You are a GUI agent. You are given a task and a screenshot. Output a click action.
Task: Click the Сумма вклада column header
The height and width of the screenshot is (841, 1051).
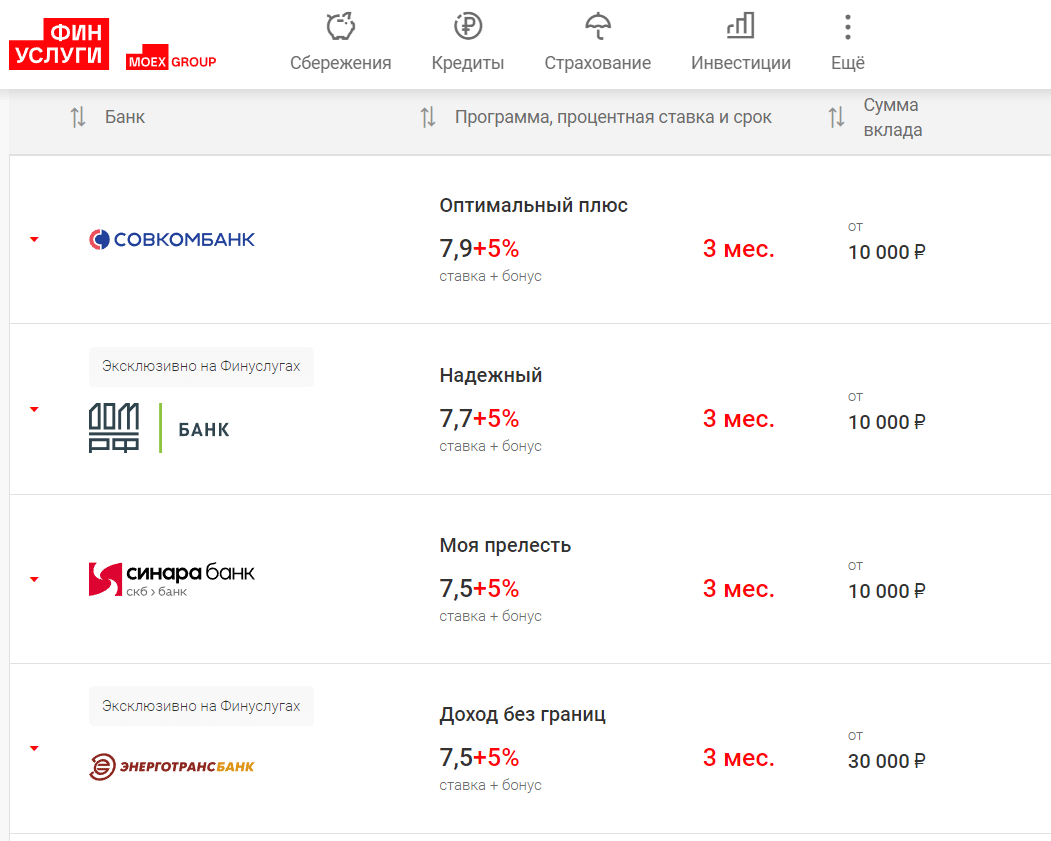click(893, 117)
